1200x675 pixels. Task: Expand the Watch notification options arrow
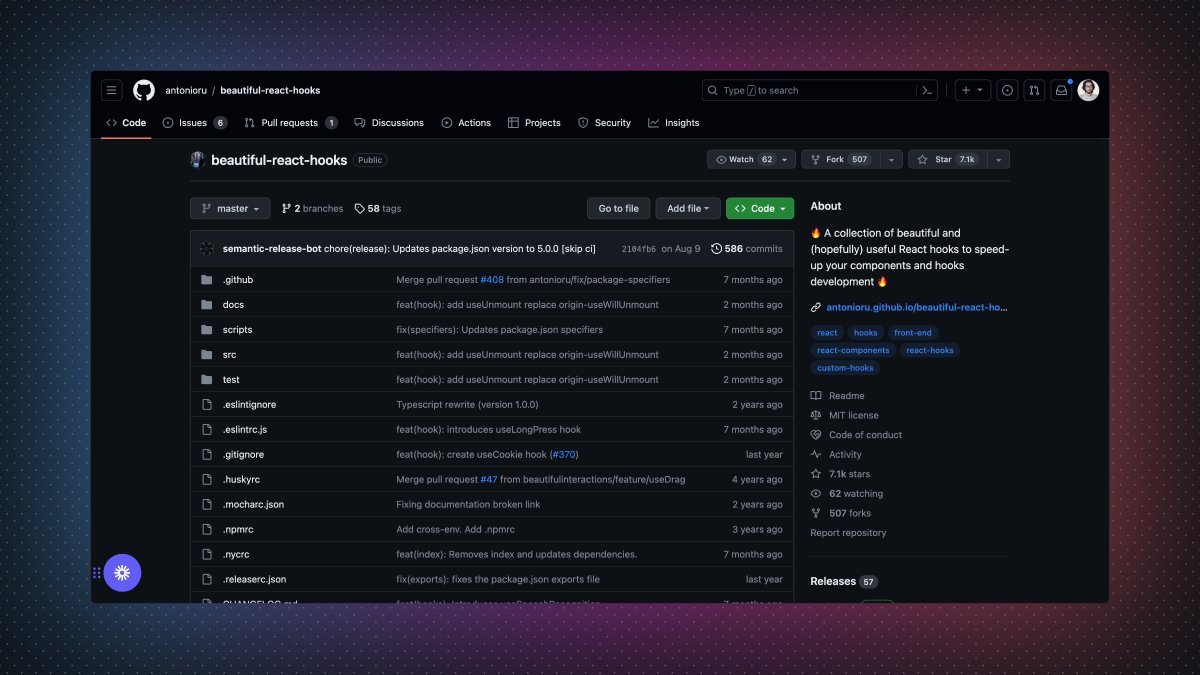click(x=786, y=159)
